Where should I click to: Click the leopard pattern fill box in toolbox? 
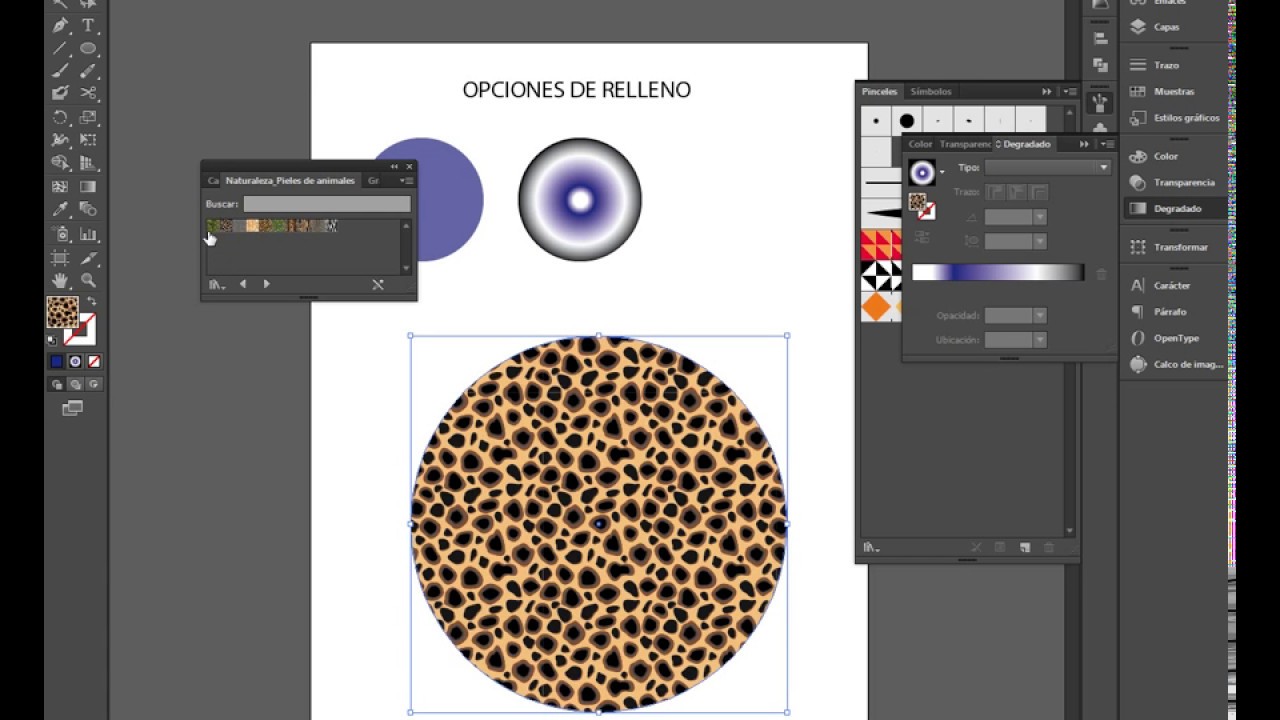[62, 312]
